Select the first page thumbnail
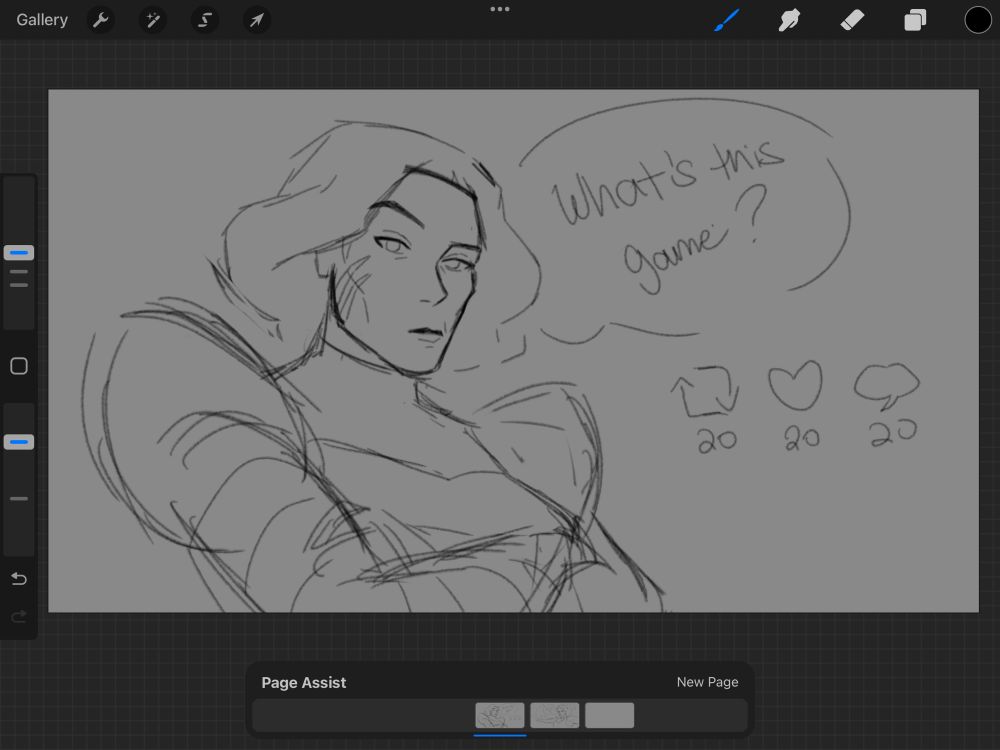1000x750 pixels. 500,715
